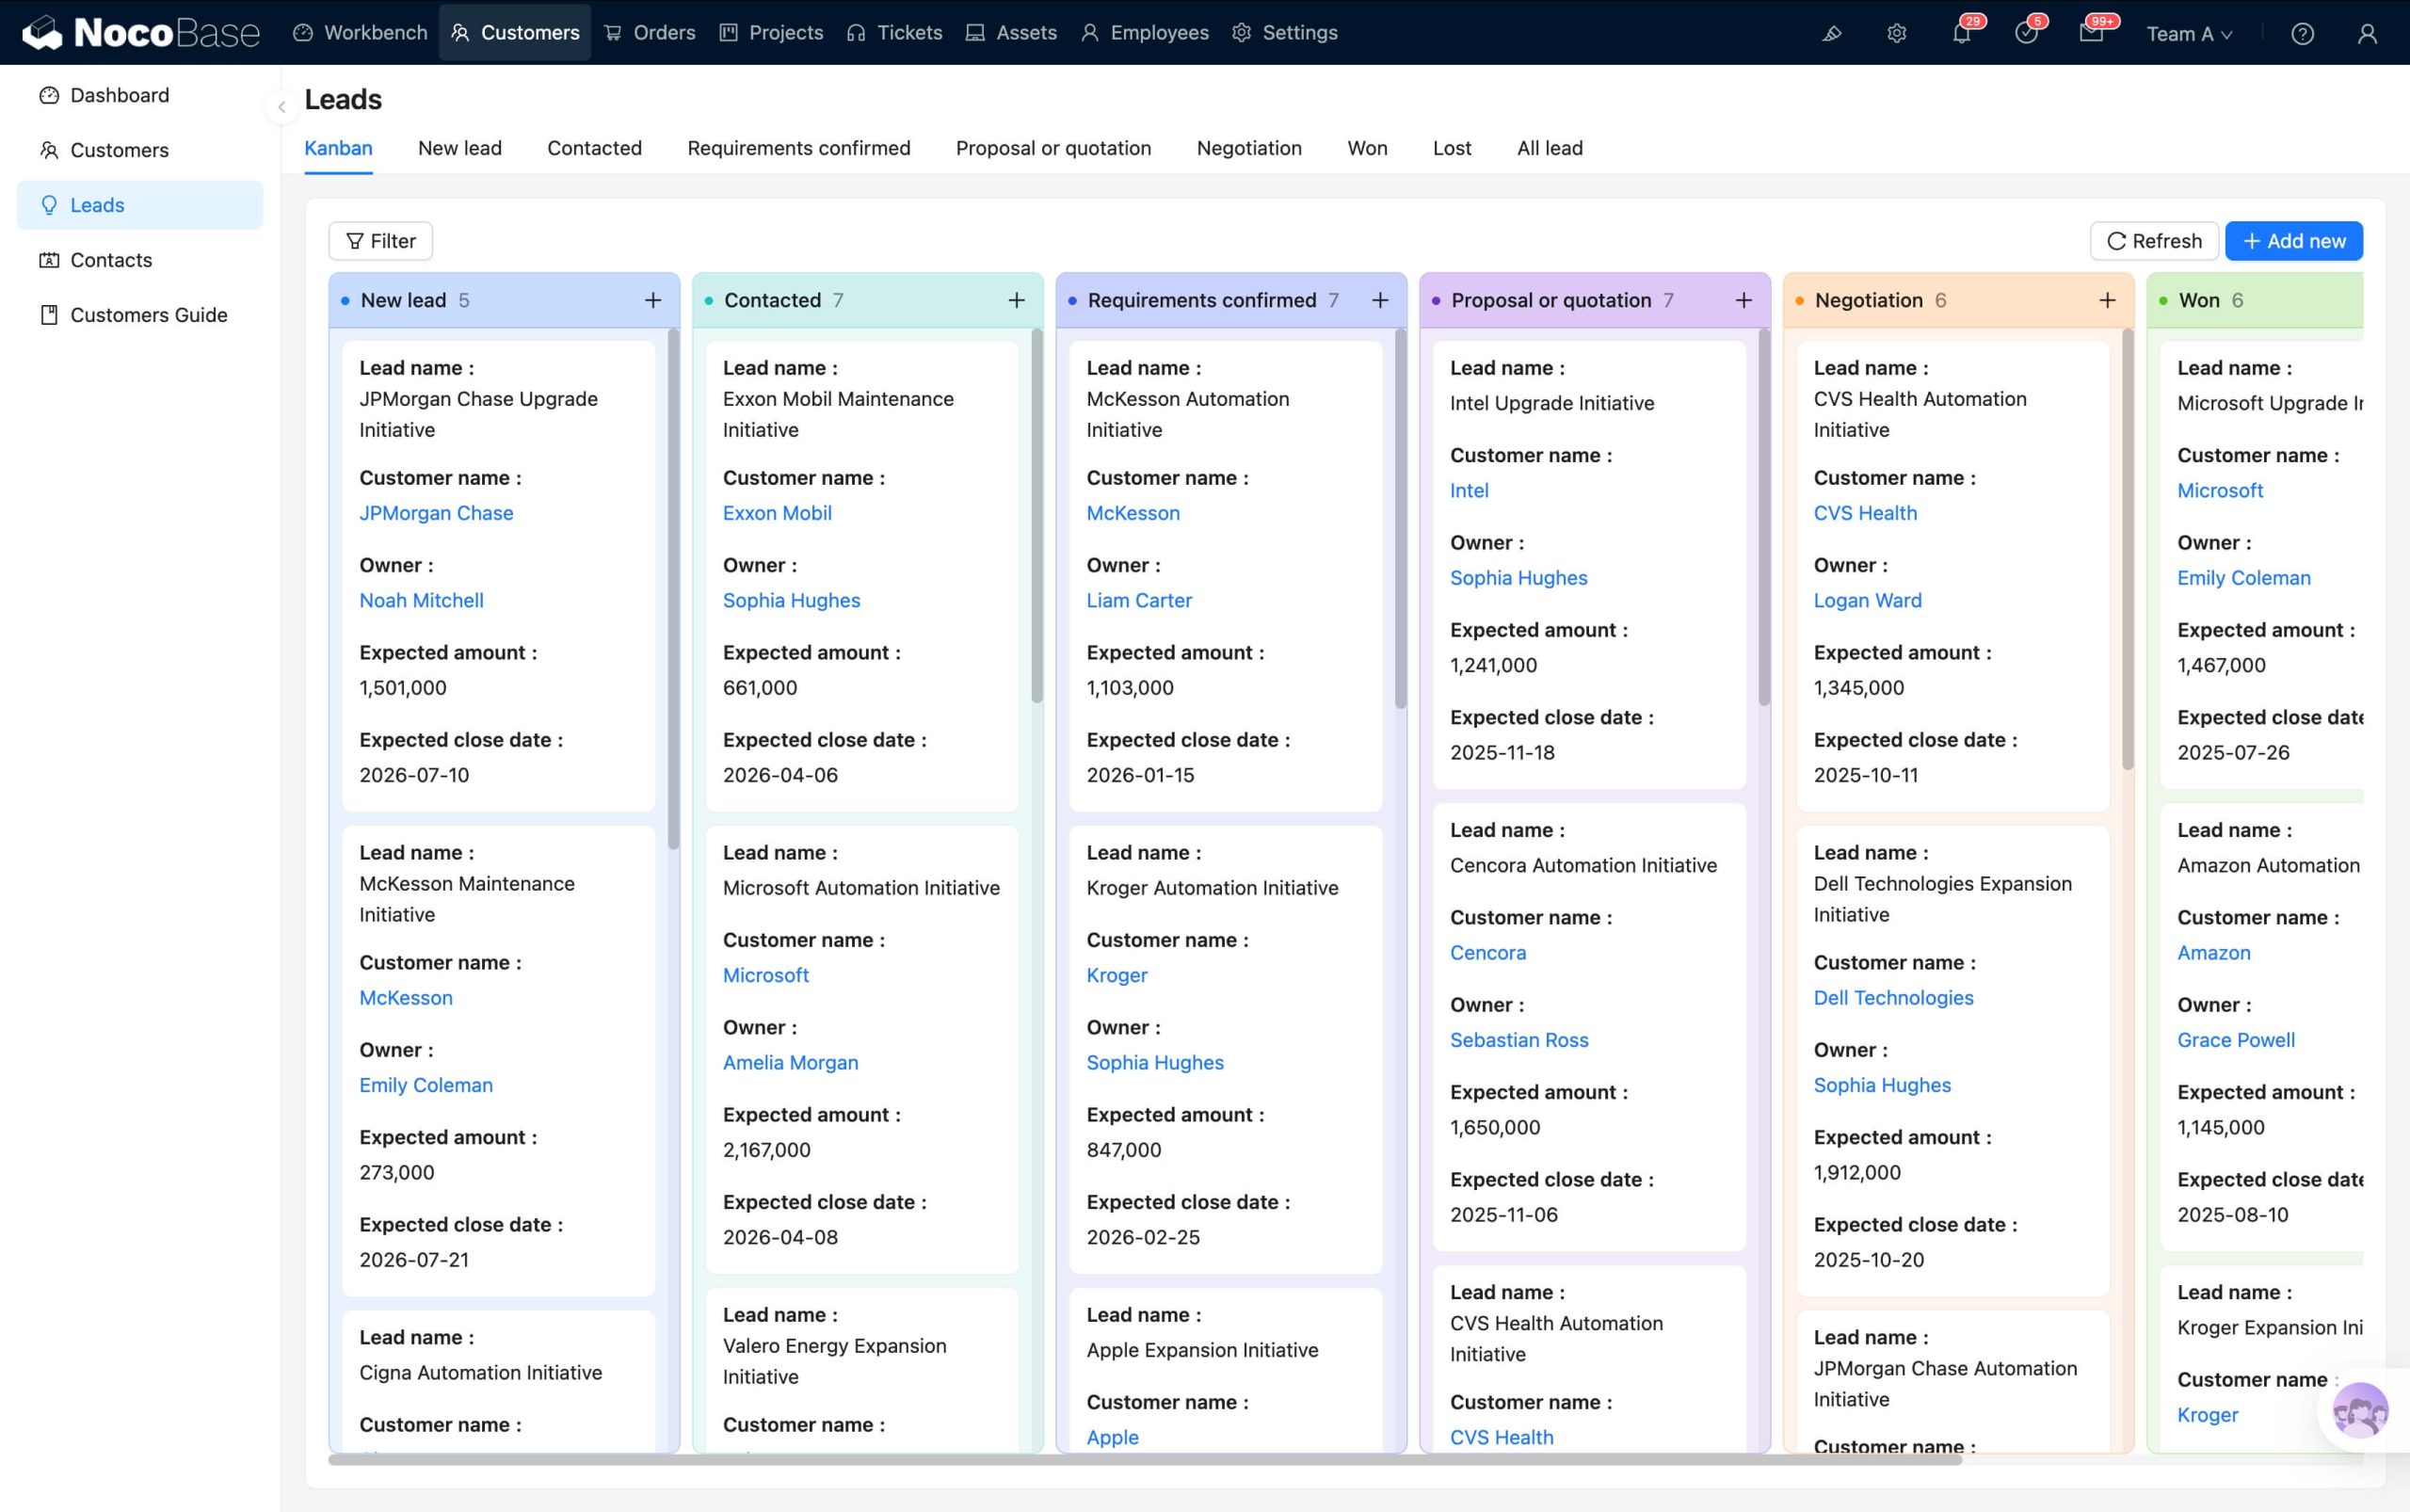This screenshot has height=1512, width=2410.
Task: Open the mail inbox with 99+ badge
Action: [x=2092, y=33]
